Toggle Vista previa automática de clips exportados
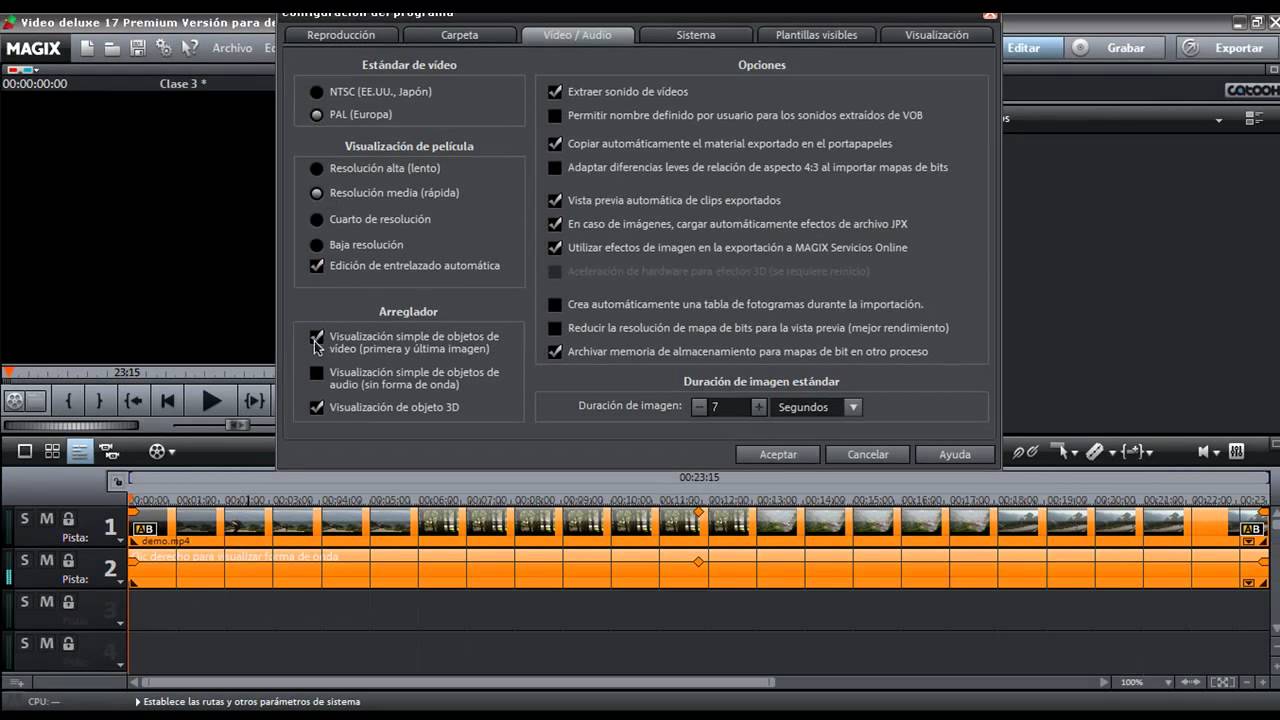 555,201
